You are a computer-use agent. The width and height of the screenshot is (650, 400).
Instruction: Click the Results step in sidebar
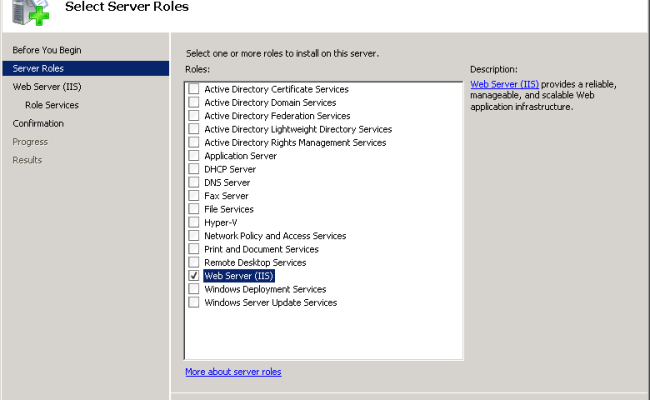(x=27, y=160)
